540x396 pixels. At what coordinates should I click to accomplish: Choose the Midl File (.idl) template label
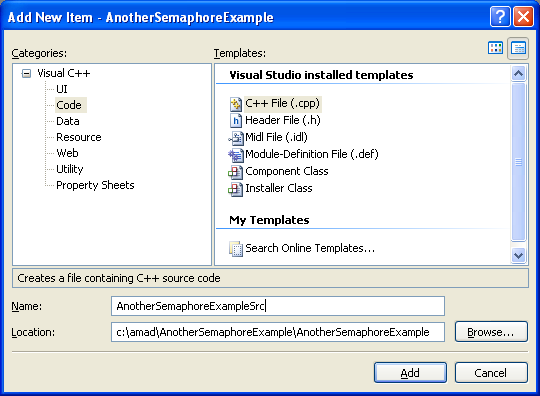tap(276, 137)
